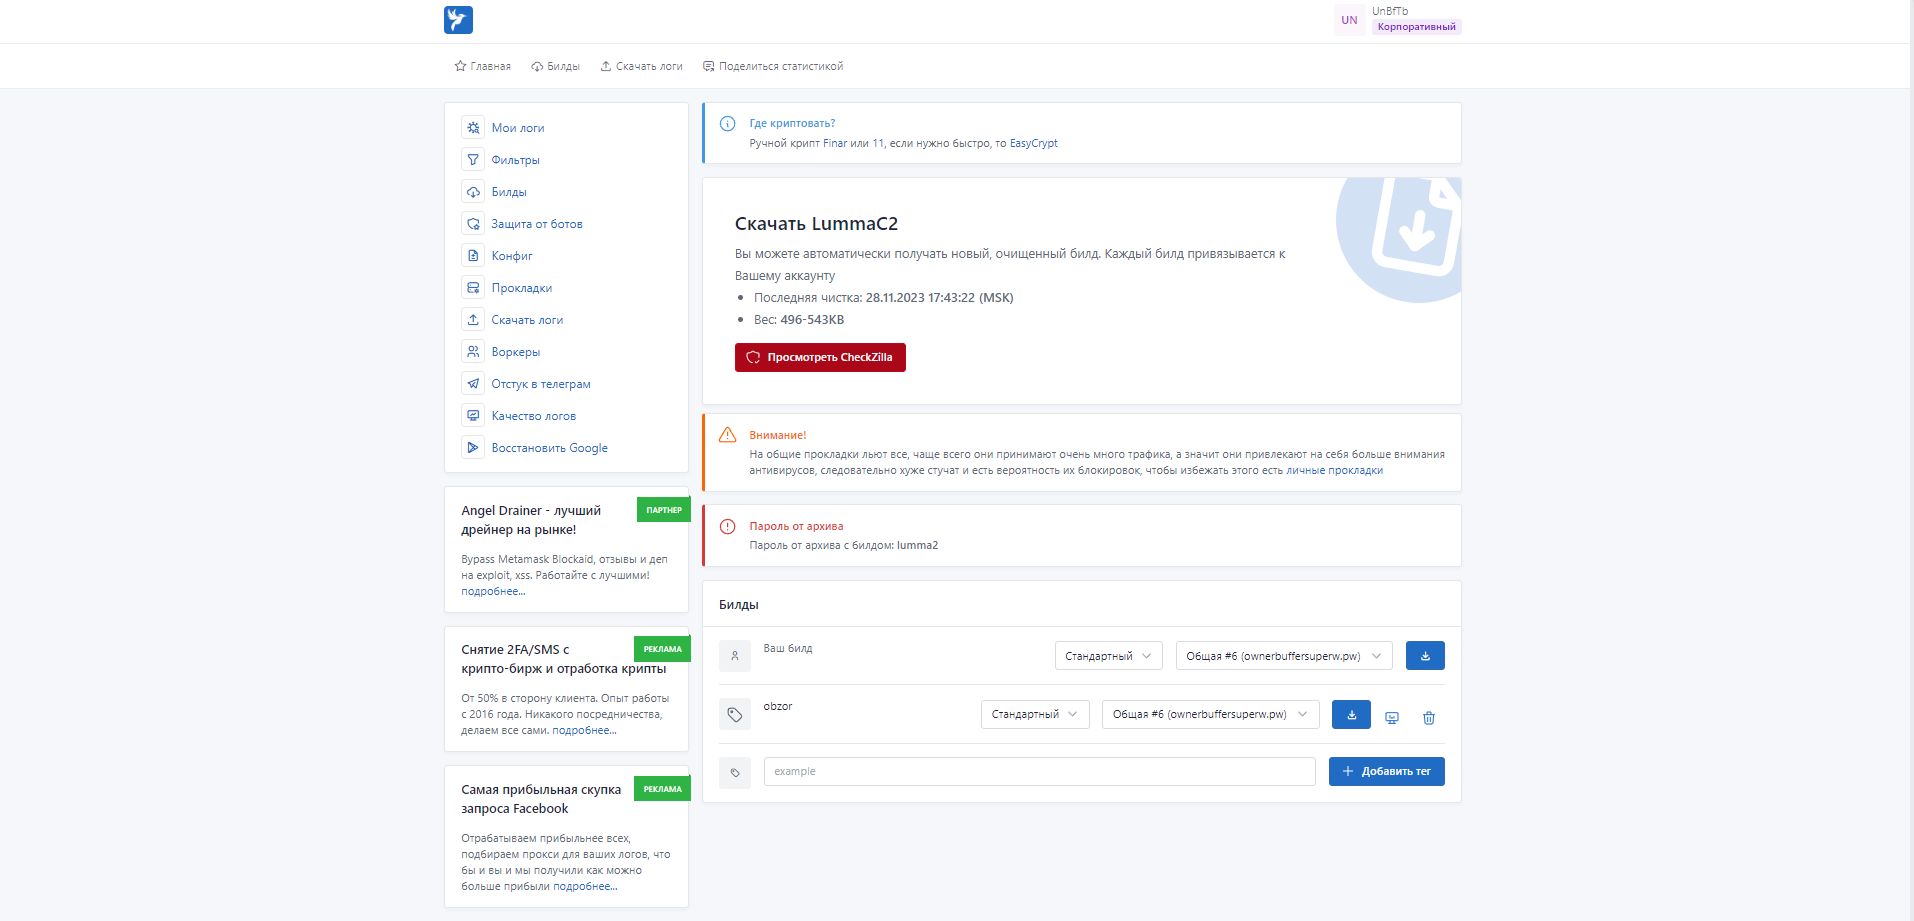Click the Корпоративный account badge

pyautogui.click(x=1416, y=27)
